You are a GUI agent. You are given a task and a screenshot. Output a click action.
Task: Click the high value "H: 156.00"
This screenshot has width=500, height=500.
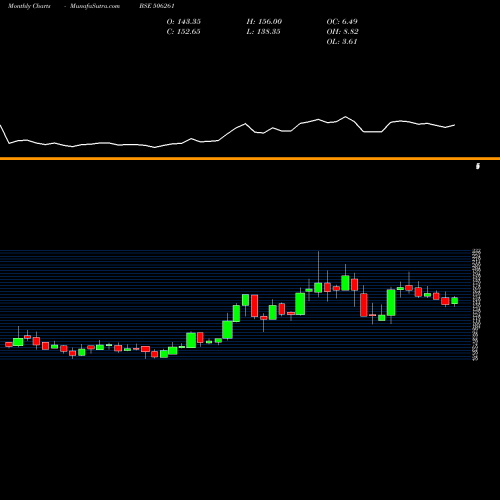pos(264,22)
